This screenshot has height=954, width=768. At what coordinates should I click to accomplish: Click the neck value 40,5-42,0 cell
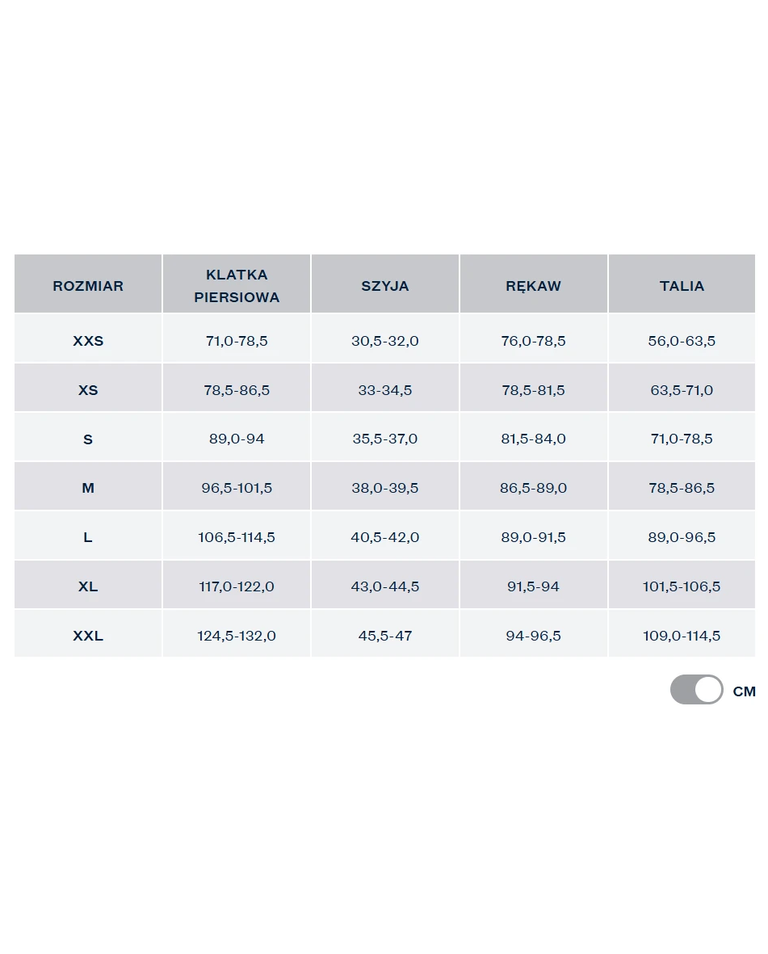(x=385, y=537)
